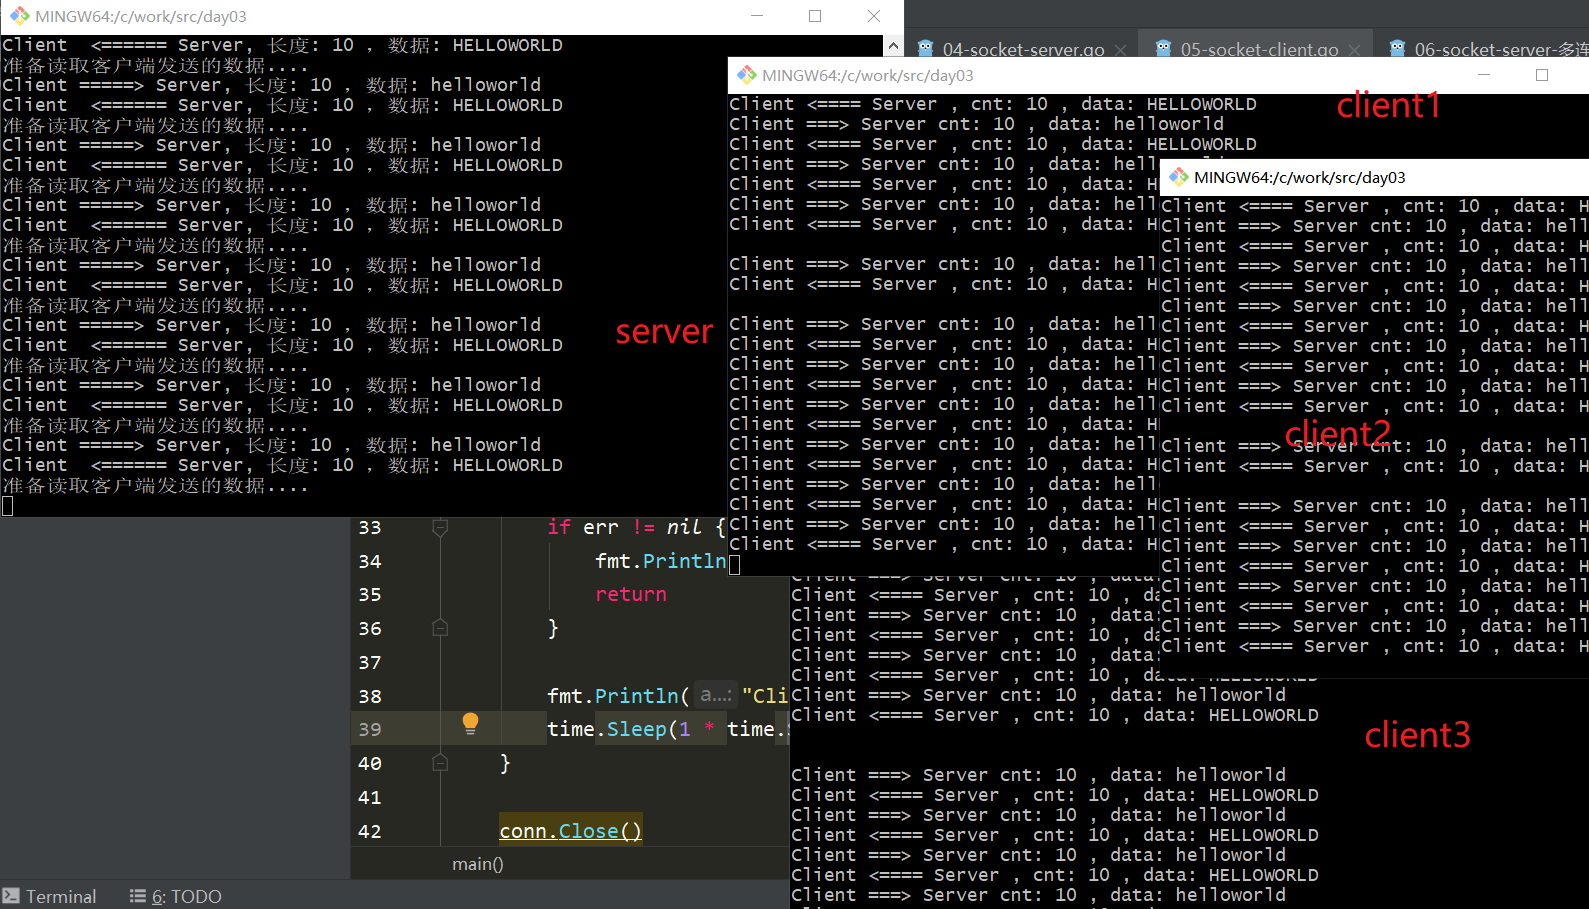Click the 'if err != nil' statement on line 33
Viewport: 1589px width, 909px height.
(x=635, y=527)
